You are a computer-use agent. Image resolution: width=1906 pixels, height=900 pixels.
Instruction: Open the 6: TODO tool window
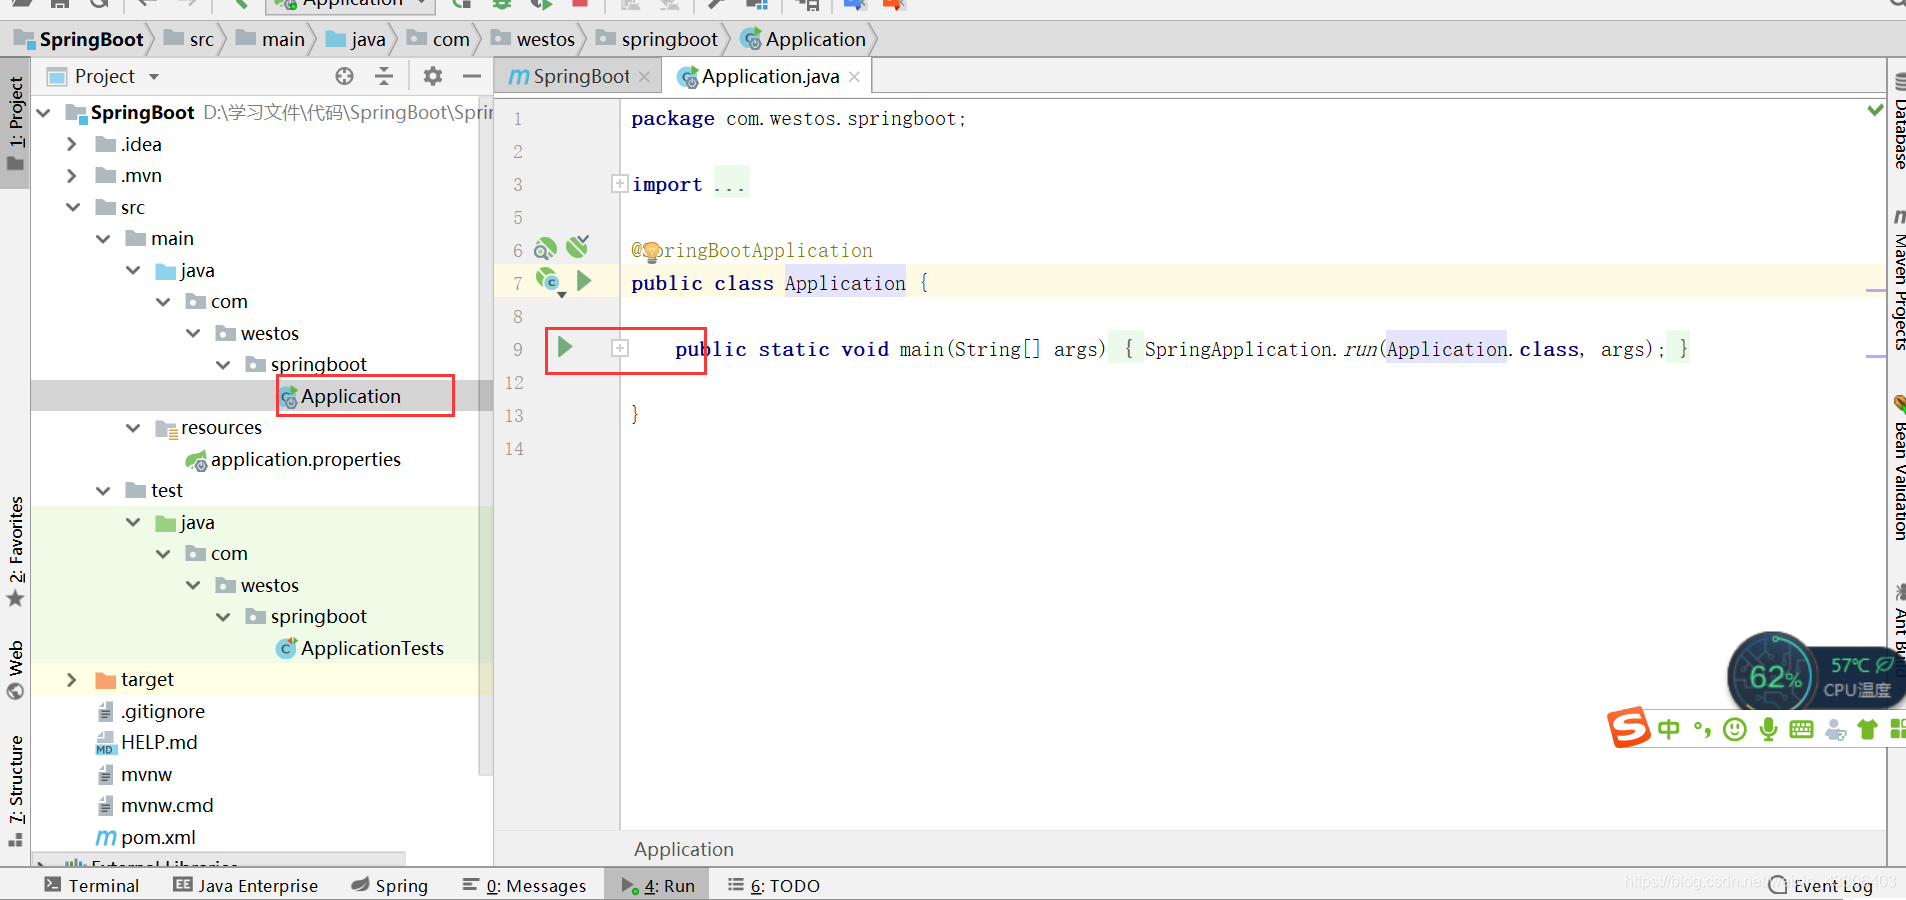(773, 885)
